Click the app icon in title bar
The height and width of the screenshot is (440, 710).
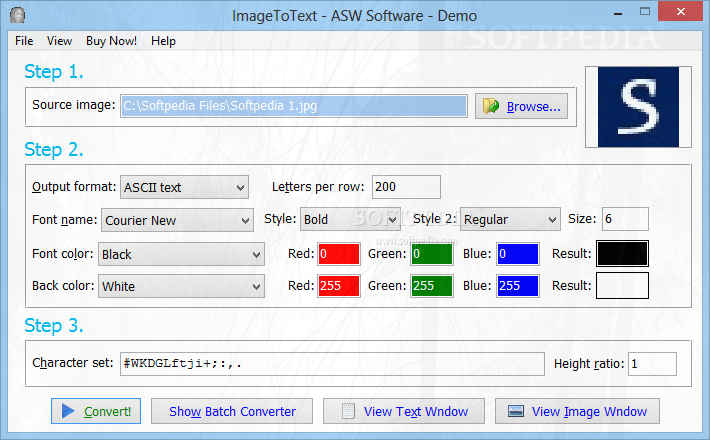click(x=17, y=15)
